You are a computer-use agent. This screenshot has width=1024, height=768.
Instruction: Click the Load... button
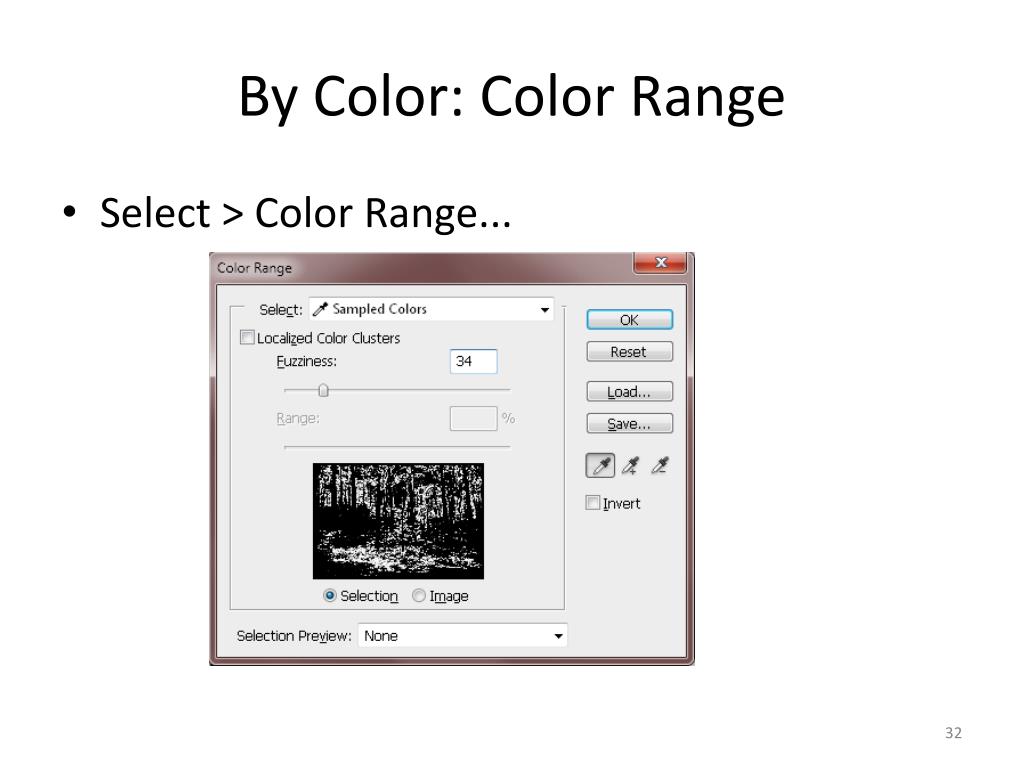pos(630,392)
